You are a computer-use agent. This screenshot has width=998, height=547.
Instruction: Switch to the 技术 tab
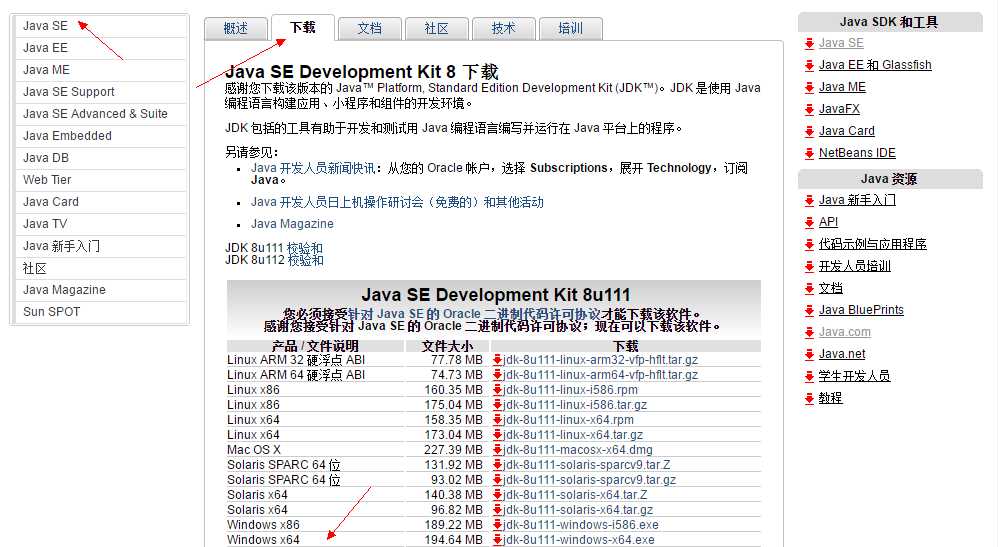(x=503, y=29)
